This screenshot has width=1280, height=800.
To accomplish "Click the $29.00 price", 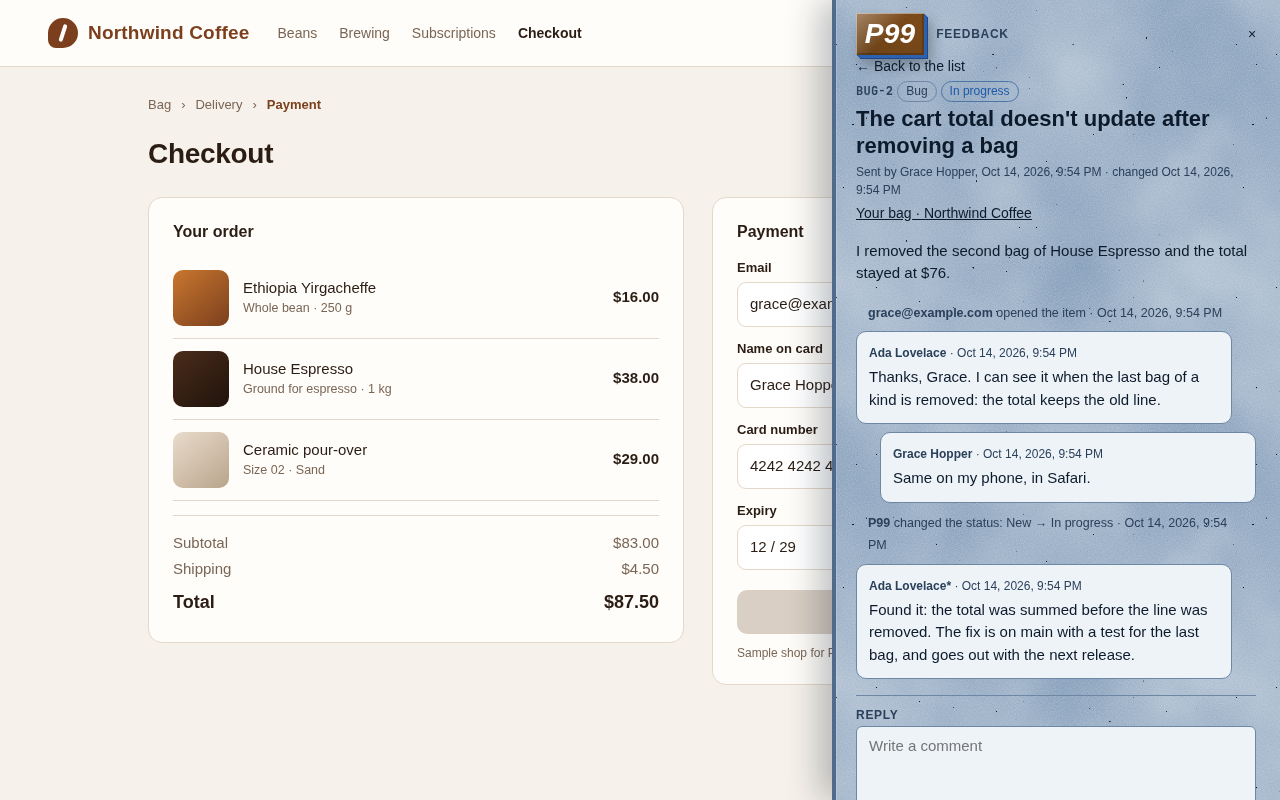I will click(x=636, y=459).
